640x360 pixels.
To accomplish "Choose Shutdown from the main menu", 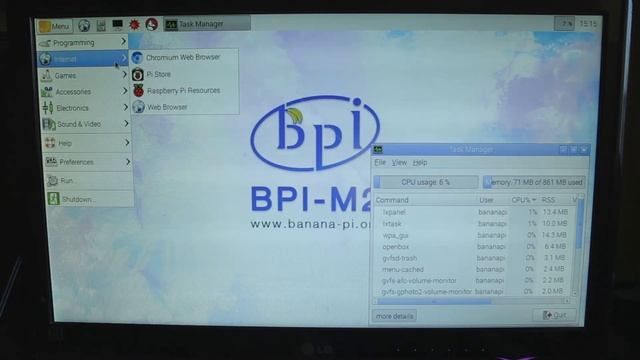I will [90, 199].
